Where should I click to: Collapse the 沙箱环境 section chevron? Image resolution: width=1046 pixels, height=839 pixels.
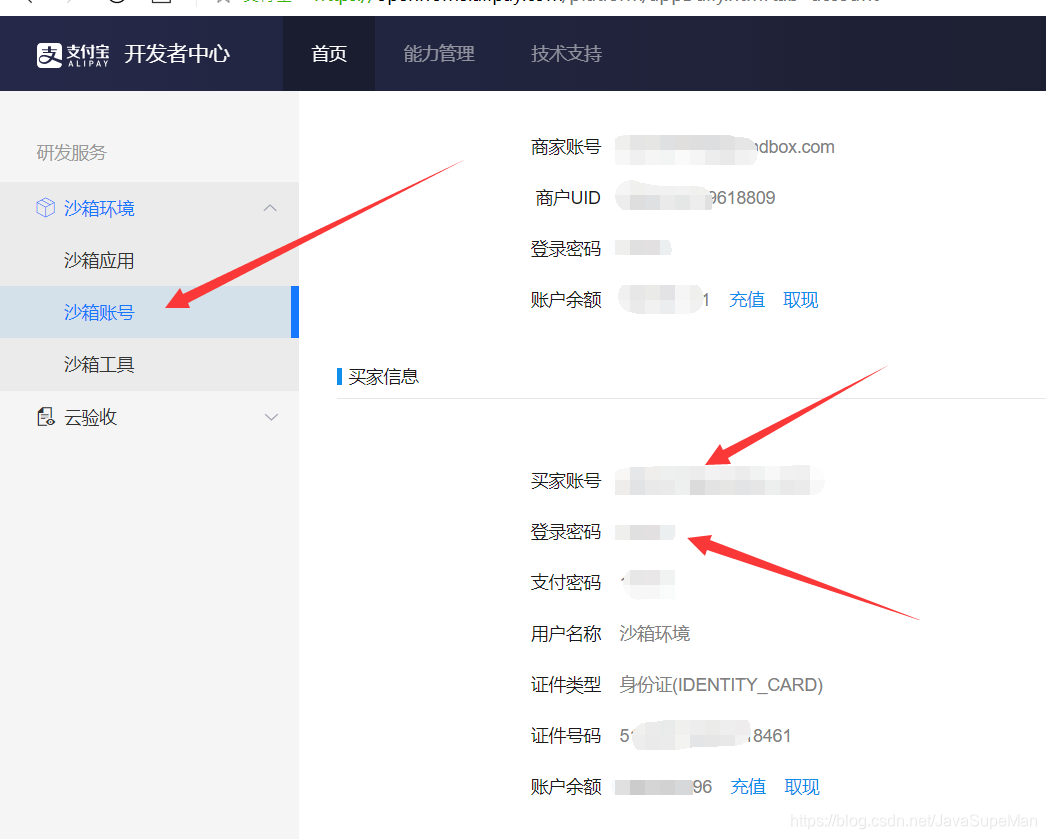coord(270,208)
